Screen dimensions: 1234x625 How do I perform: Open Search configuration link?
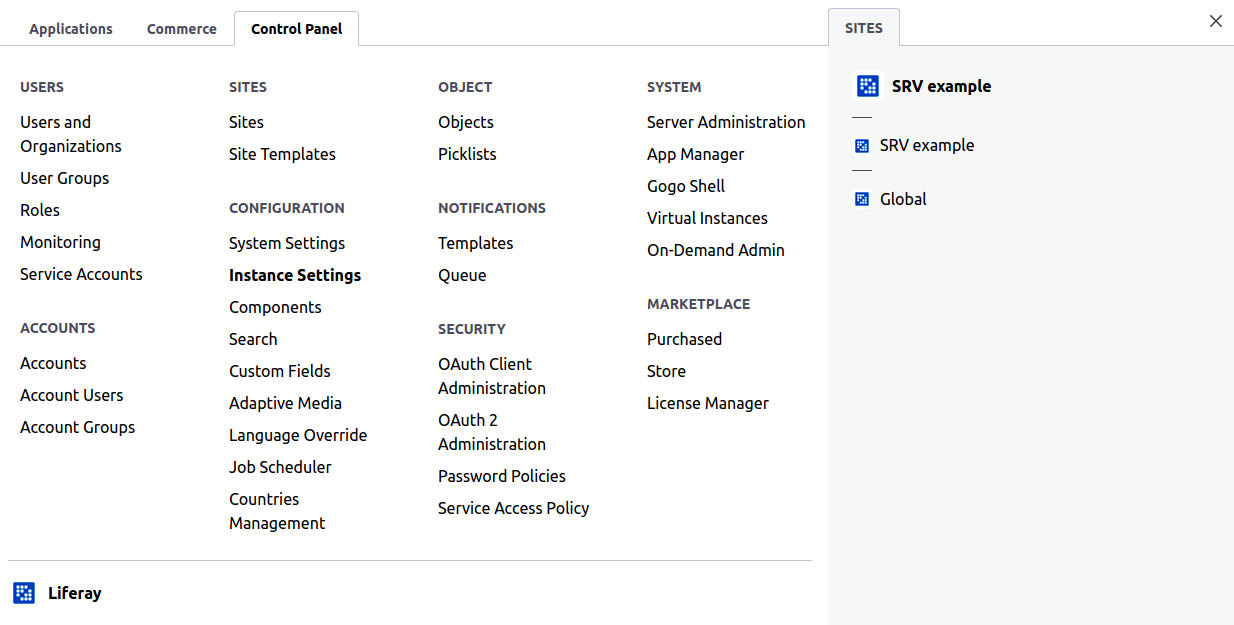(x=253, y=339)
